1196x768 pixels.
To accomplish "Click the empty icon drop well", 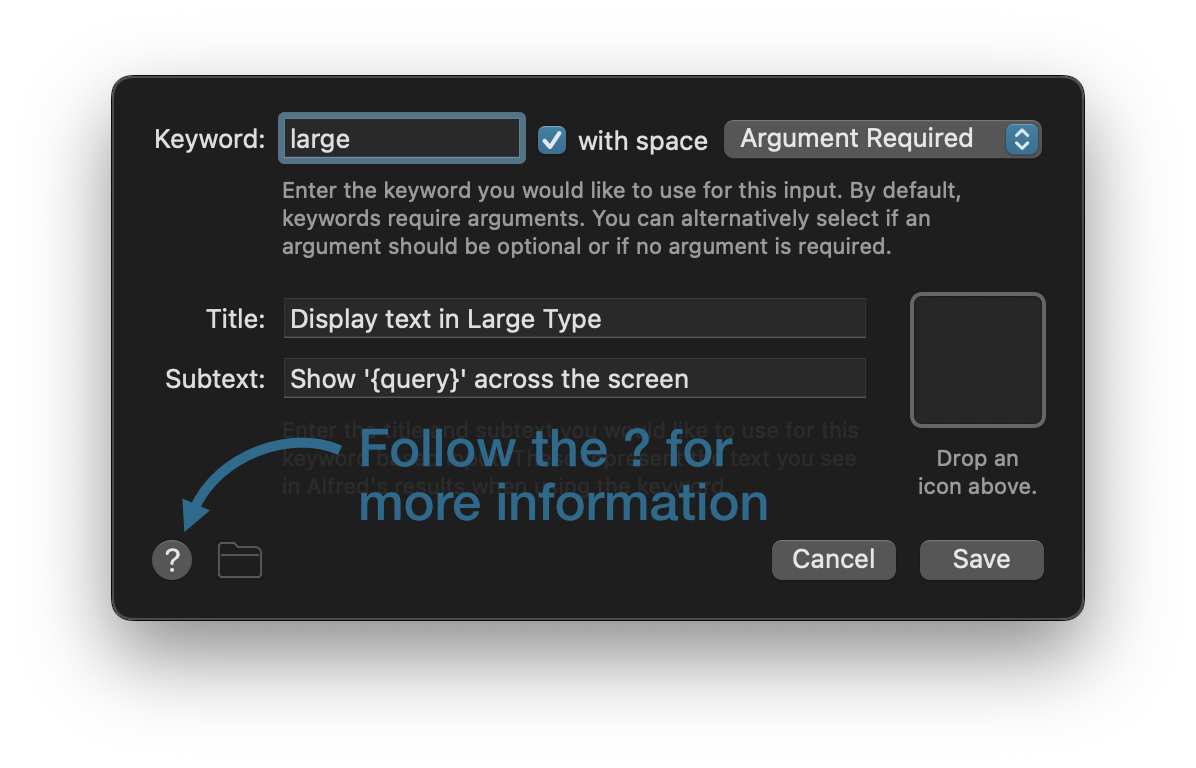I will pos(977,360).
